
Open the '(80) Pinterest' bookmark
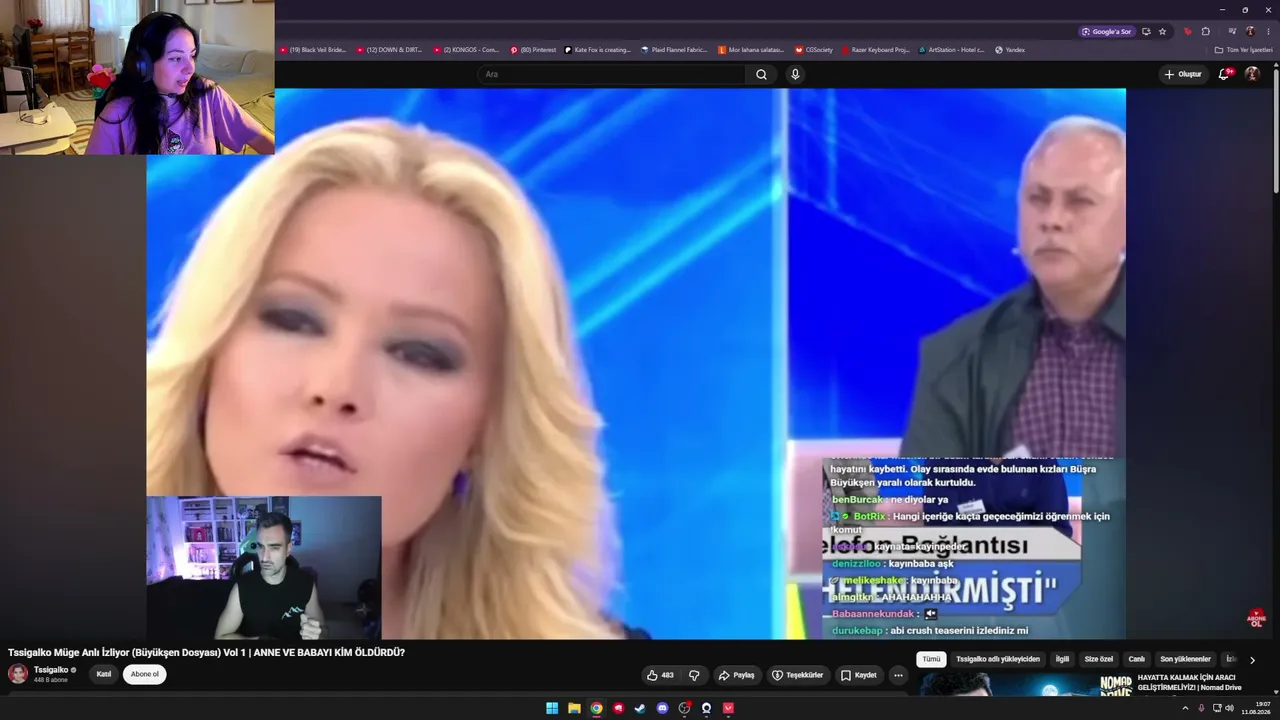[x=533, y=50]
